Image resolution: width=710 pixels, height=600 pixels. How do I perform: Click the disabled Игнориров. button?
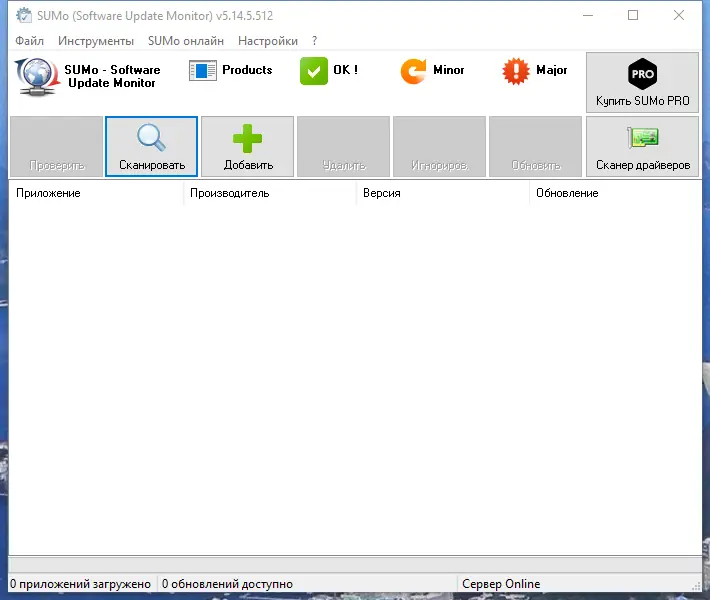(x=439, y=146)
